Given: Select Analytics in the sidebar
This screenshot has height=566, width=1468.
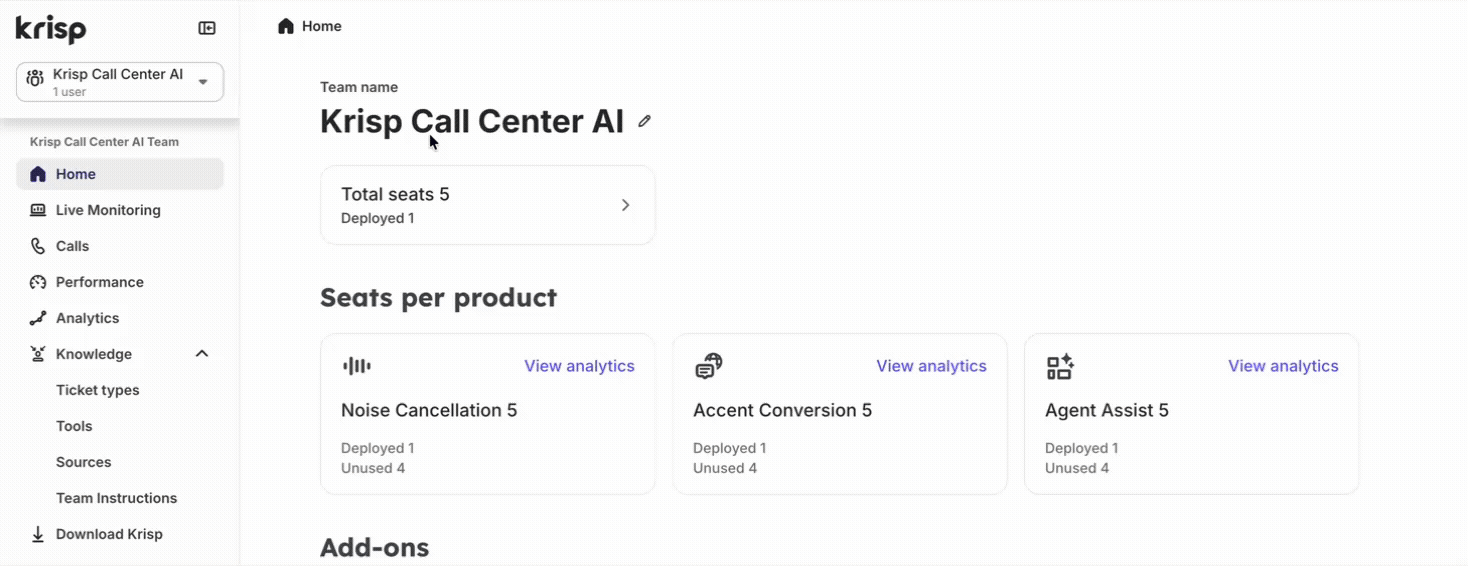Looking at the screenshot, I should (x=87, y=318).
